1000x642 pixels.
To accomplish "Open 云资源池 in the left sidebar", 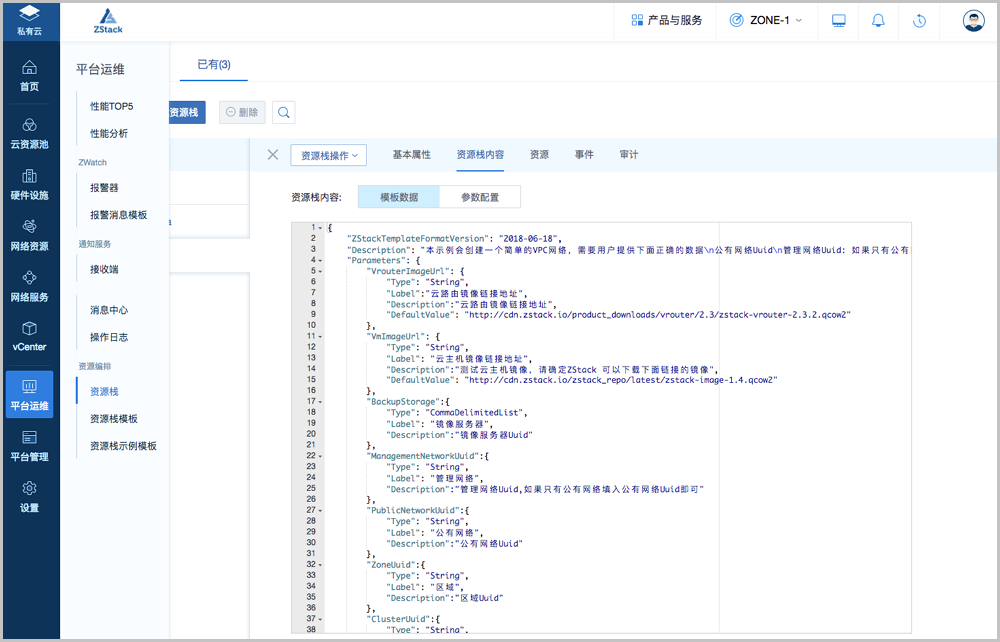I will [30, 134].
